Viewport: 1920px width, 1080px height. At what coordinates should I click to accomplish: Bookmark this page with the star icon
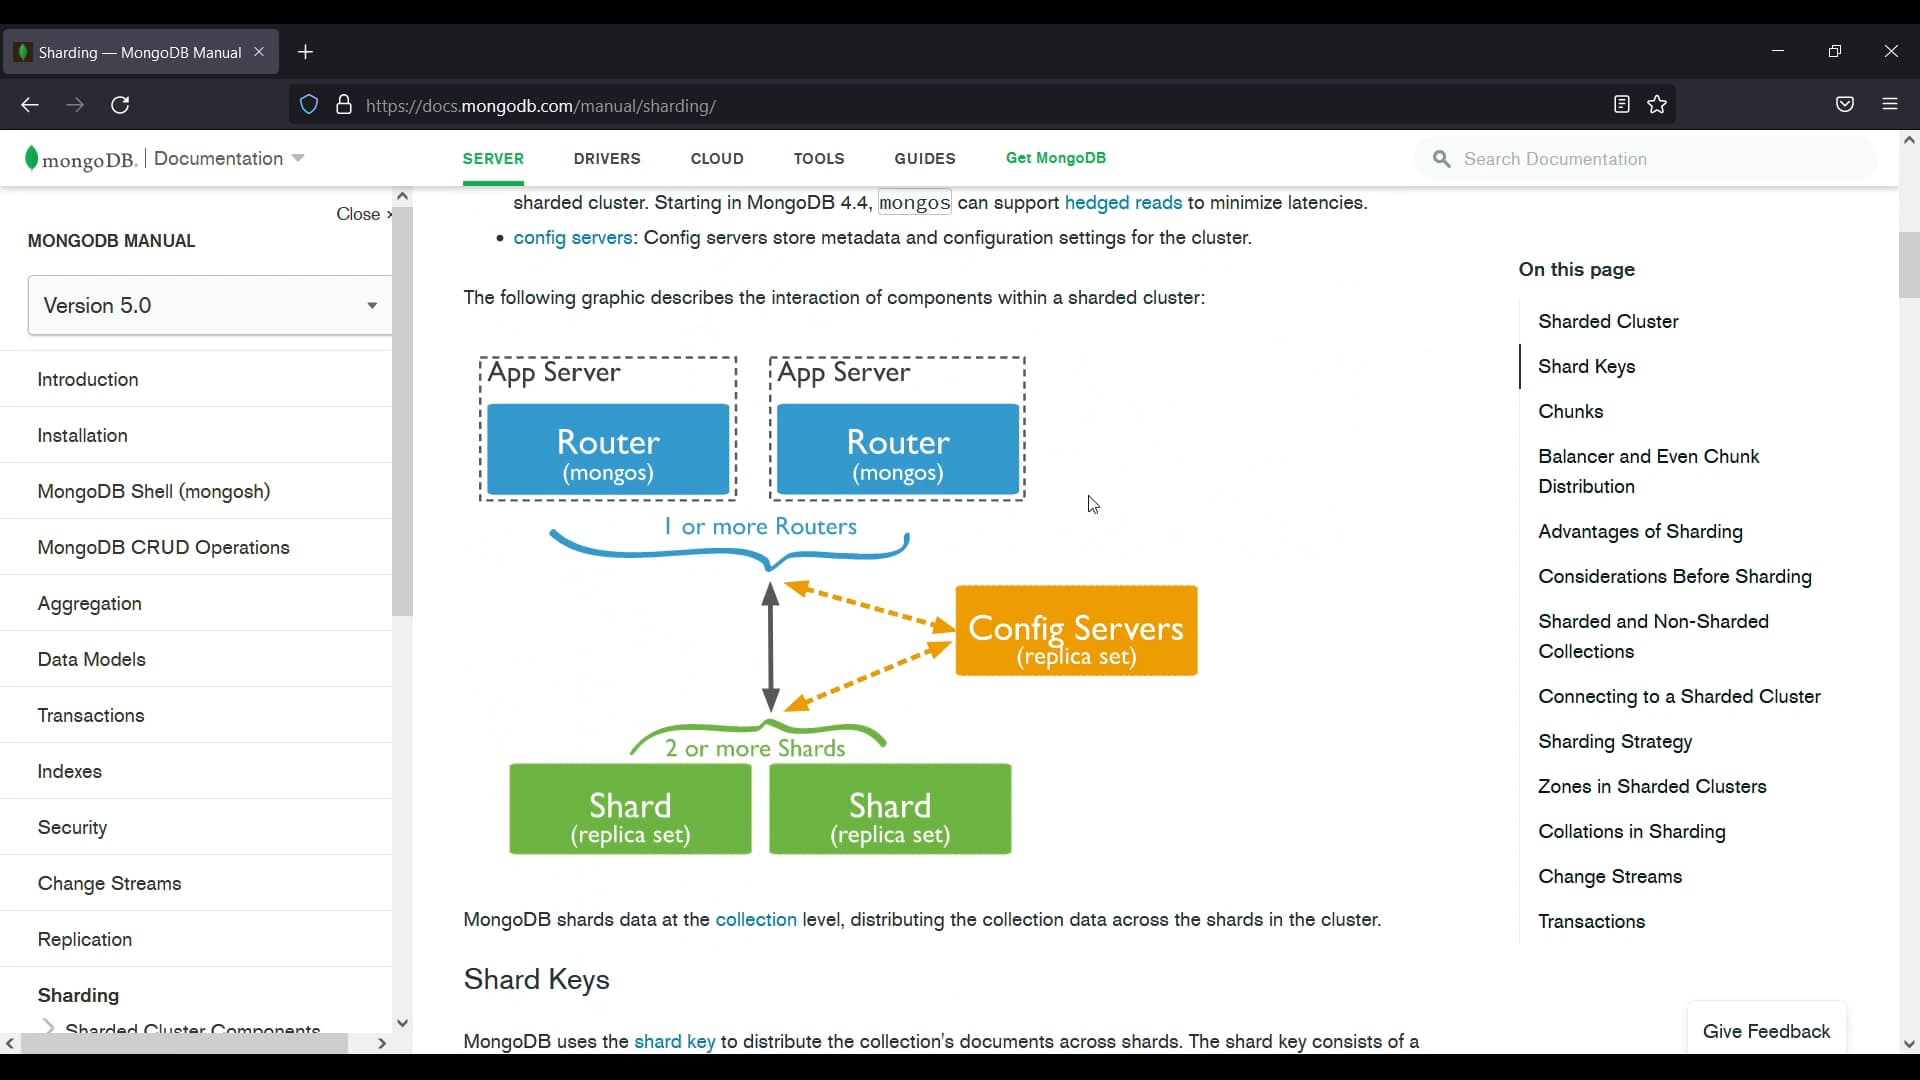(x=1657, y=104)
